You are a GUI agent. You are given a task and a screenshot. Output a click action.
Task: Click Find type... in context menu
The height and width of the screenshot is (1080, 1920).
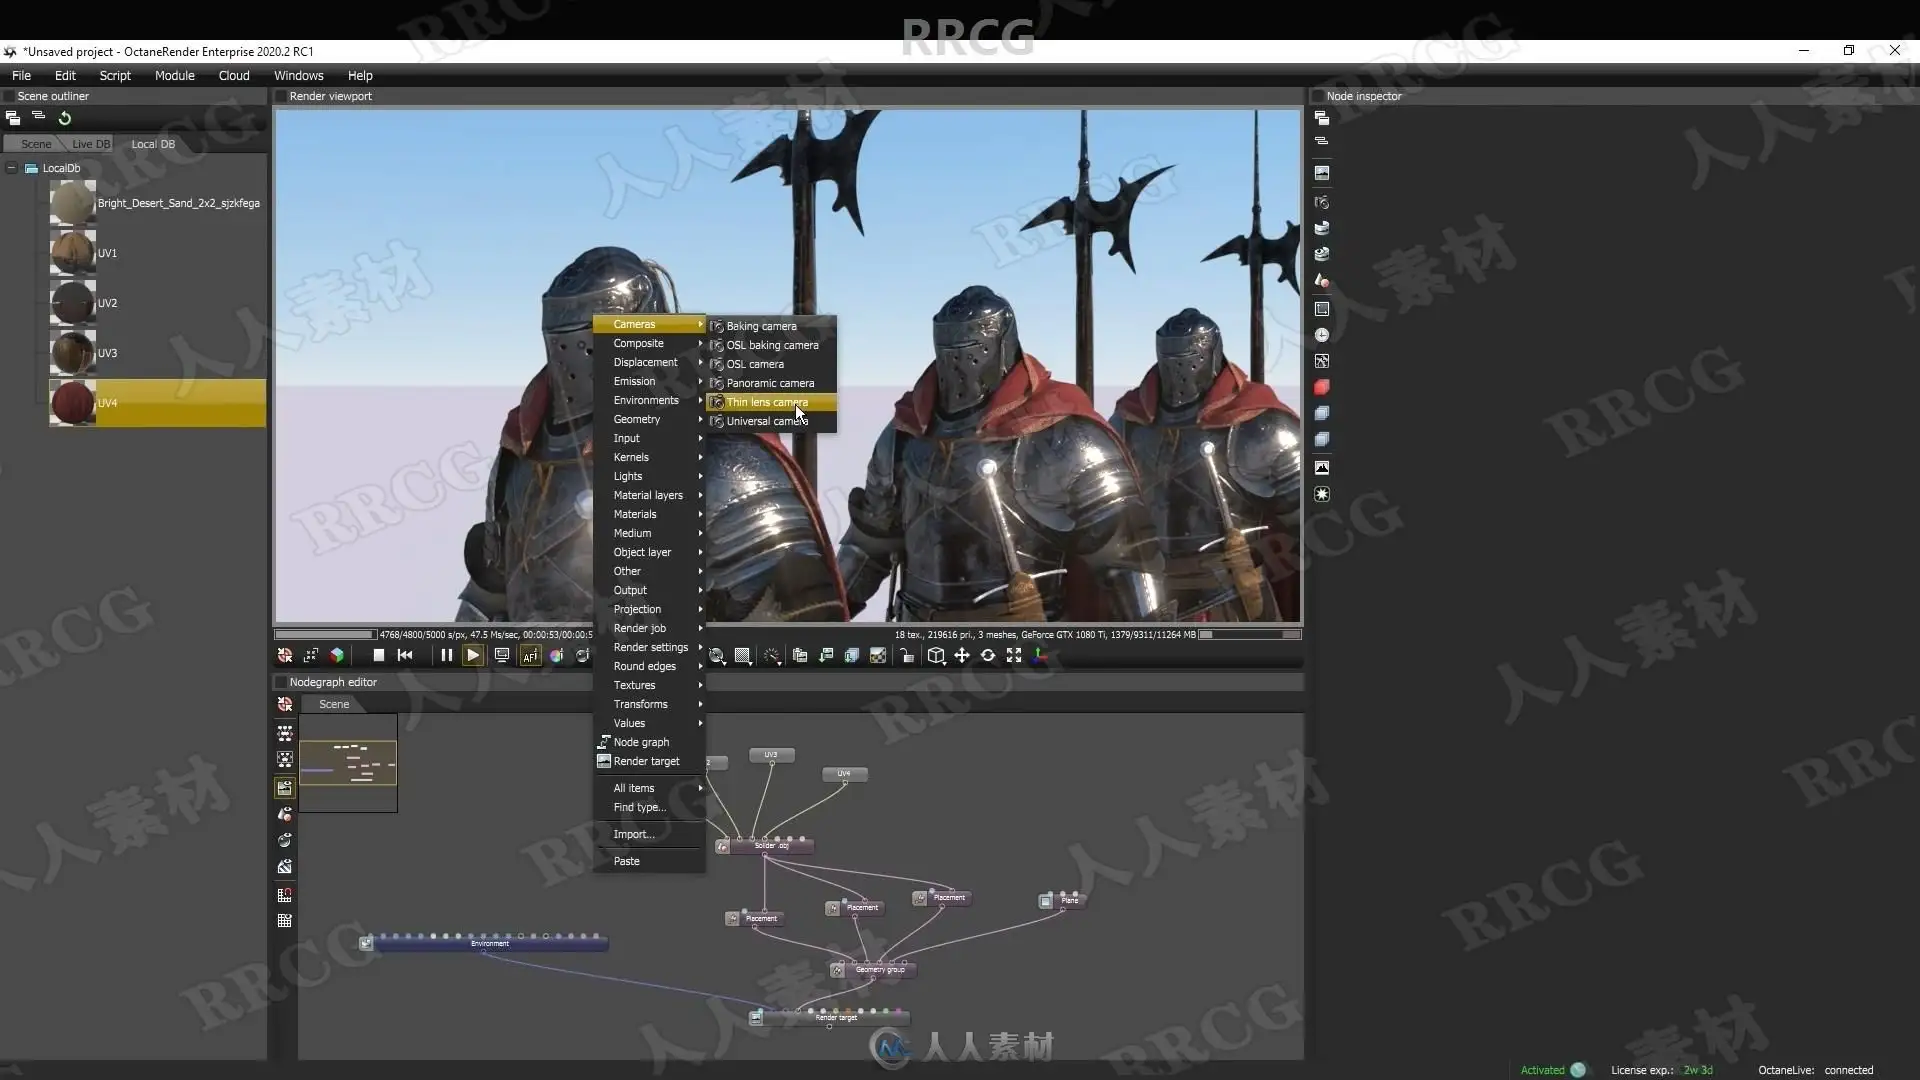[639, 807]
